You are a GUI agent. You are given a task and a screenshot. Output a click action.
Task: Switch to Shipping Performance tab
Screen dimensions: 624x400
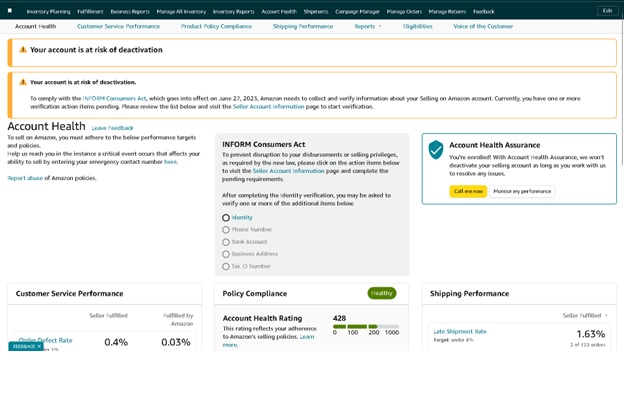pyautogui.click(x=303, y=26)
